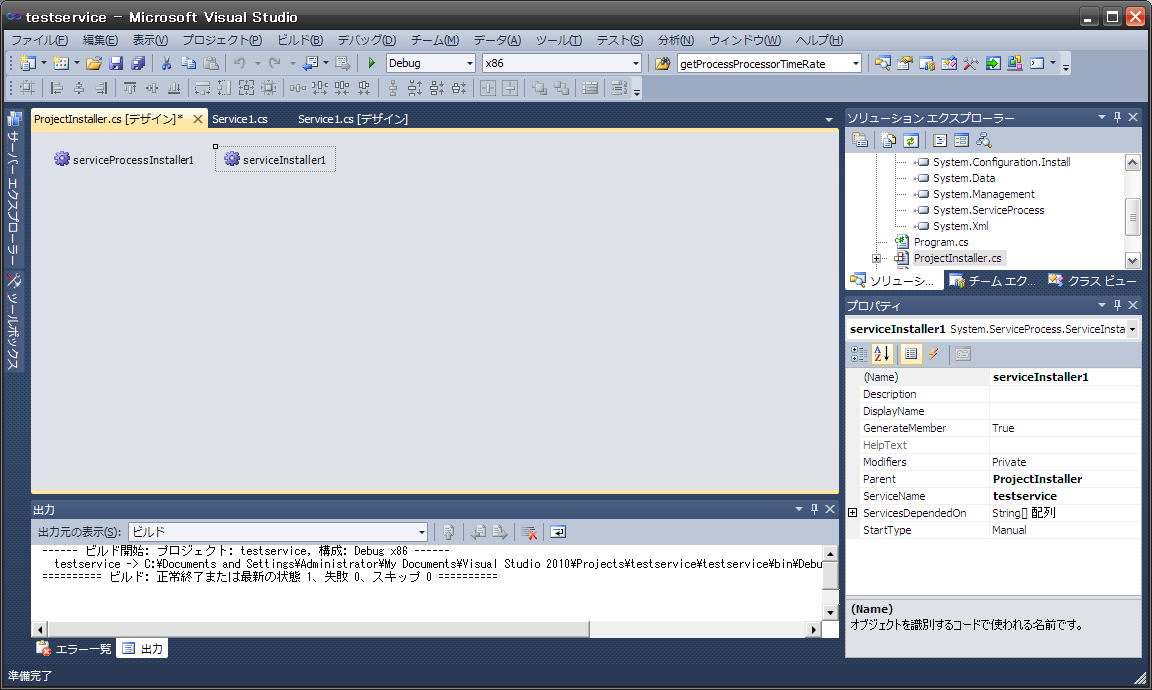Click the Paste clipboard icon
The width and height of the screenshot is (1152, 690).
tap(211, 63)
